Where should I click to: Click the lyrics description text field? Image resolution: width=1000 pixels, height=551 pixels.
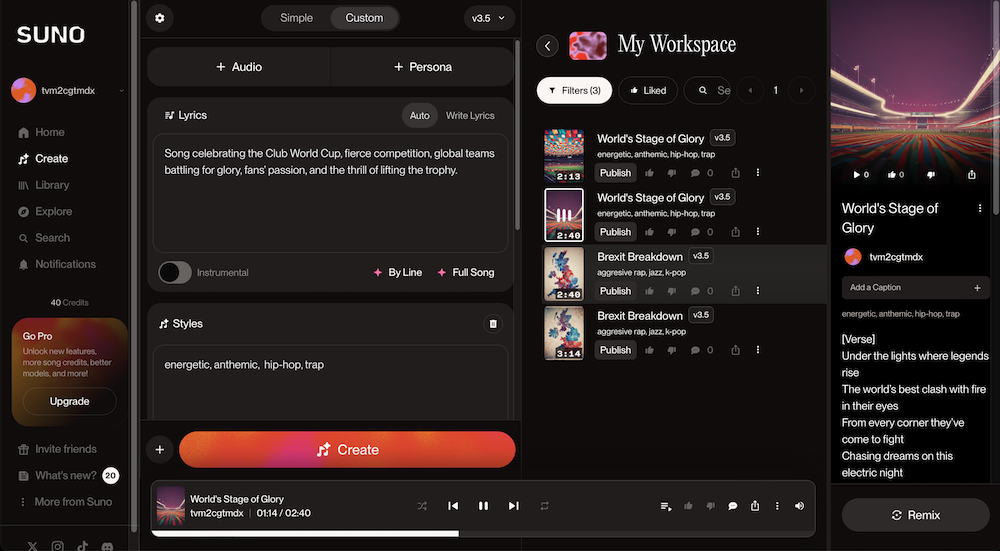click(x=330, y=193)
